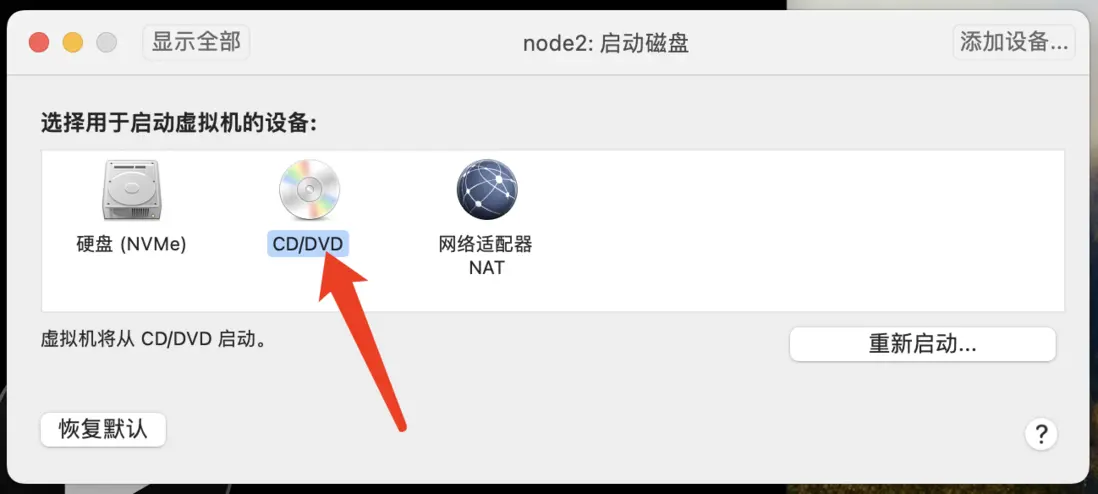Click the 恢复默认 button
The height and width of the screenshot is (494, 1098).
coord(104,430)
